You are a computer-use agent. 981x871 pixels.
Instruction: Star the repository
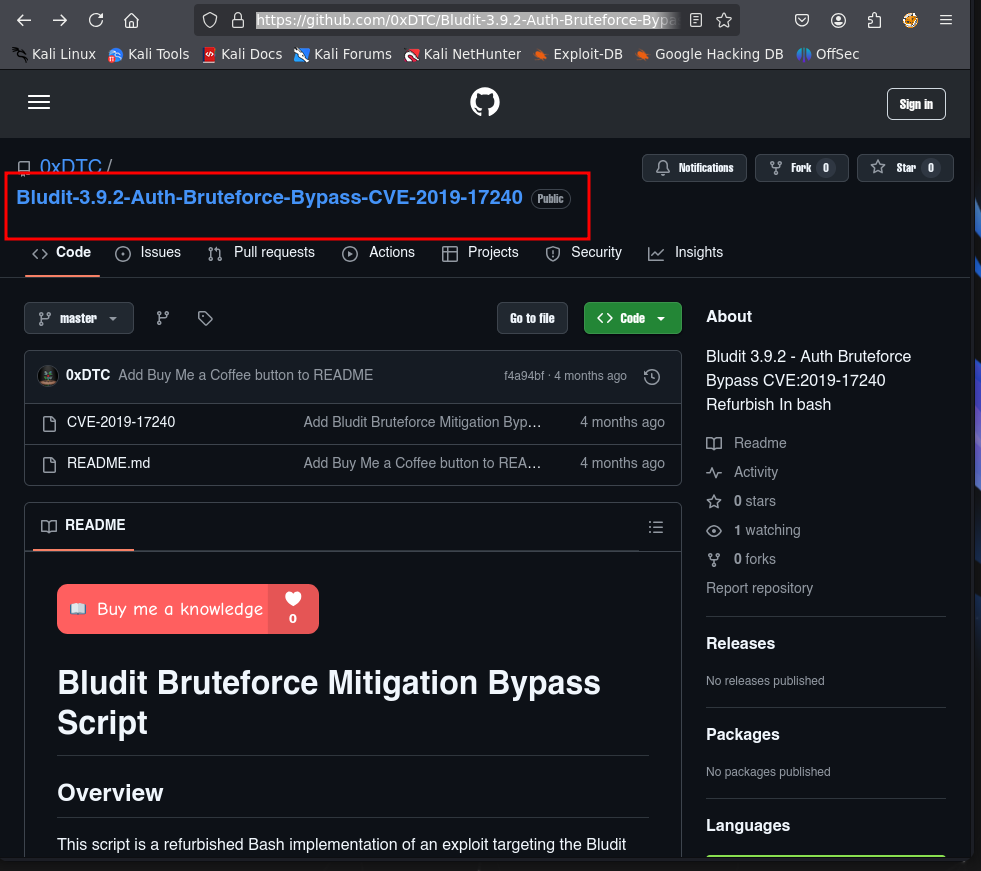(x=905, y=168)
